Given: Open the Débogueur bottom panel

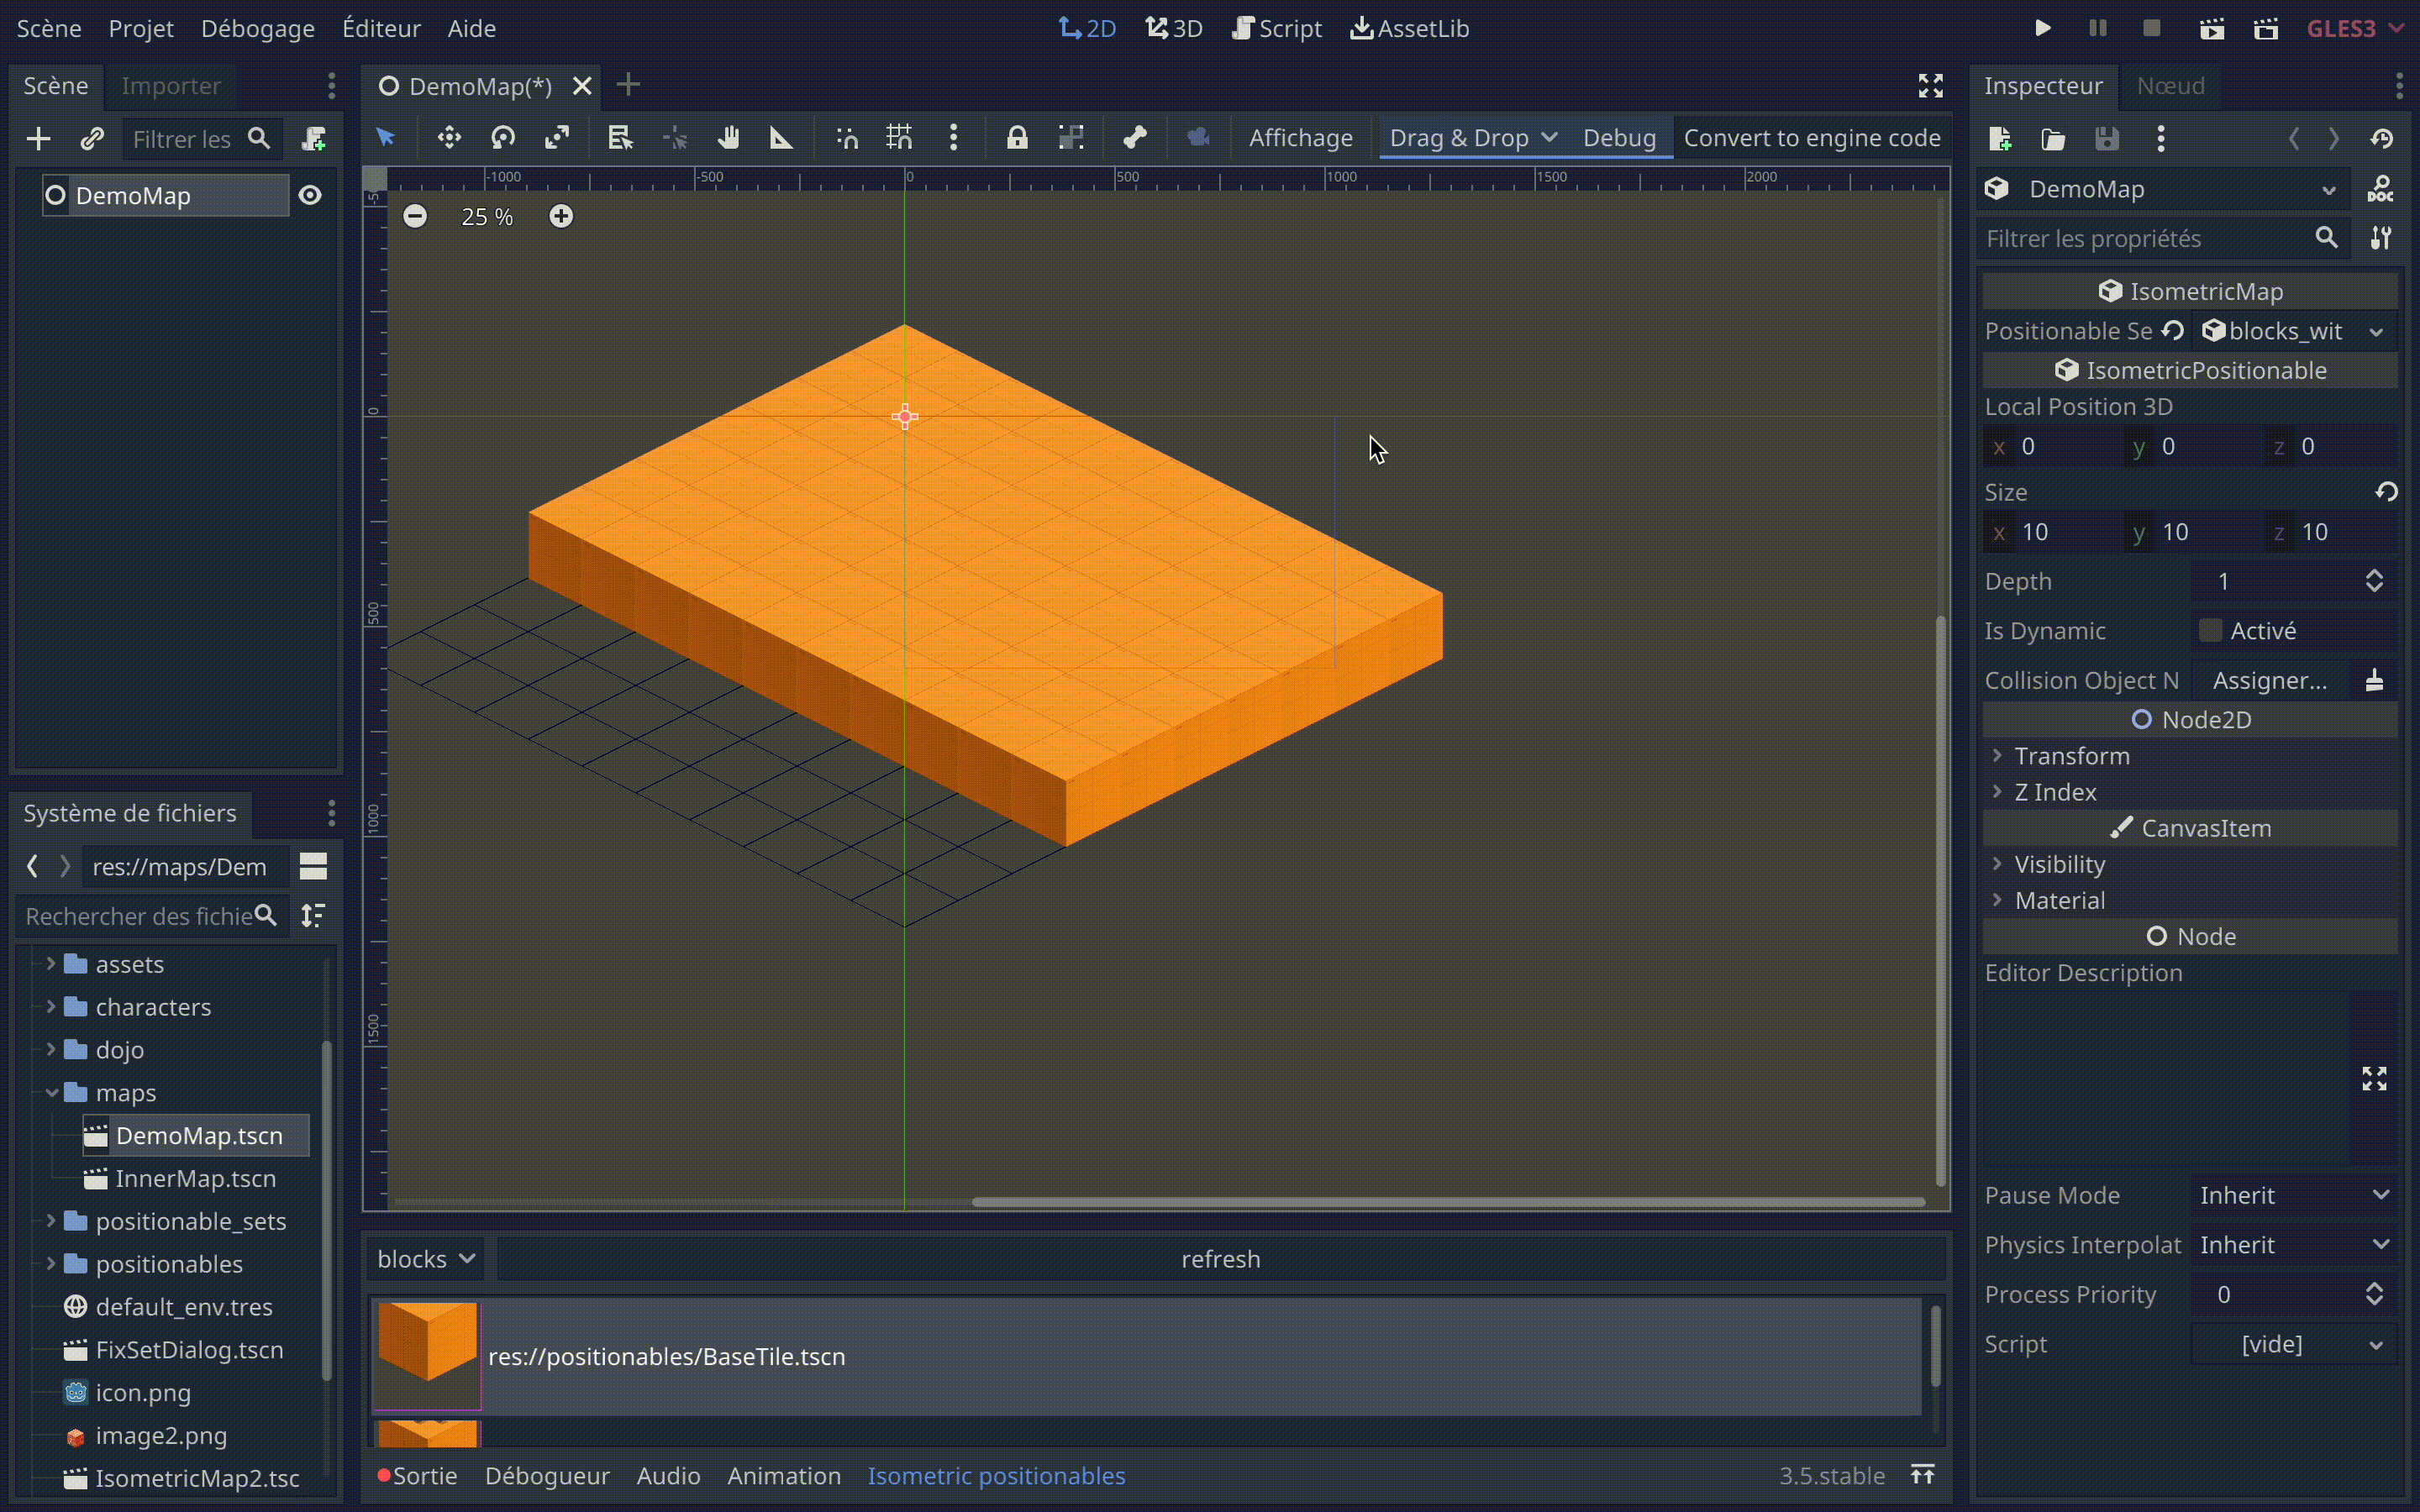Looking at the screenshot, I should pos(547,1476).
